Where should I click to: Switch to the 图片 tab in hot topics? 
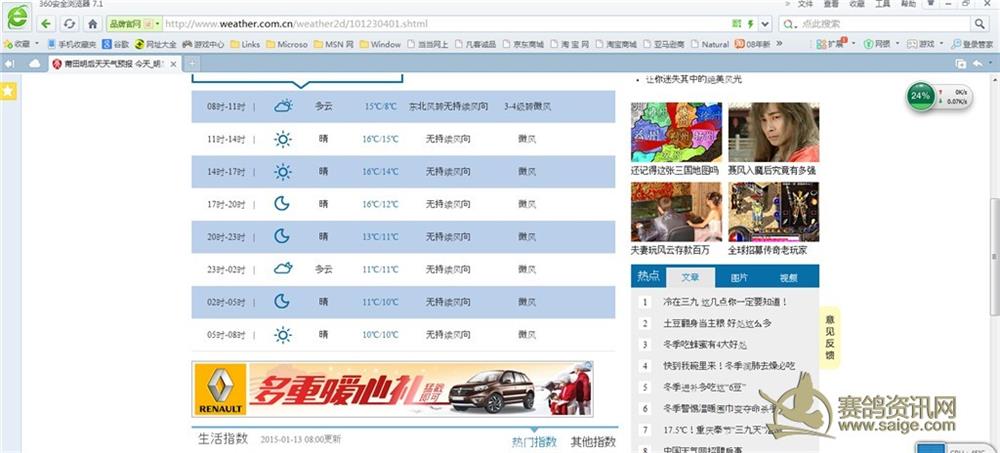click(x=739, y=277)
